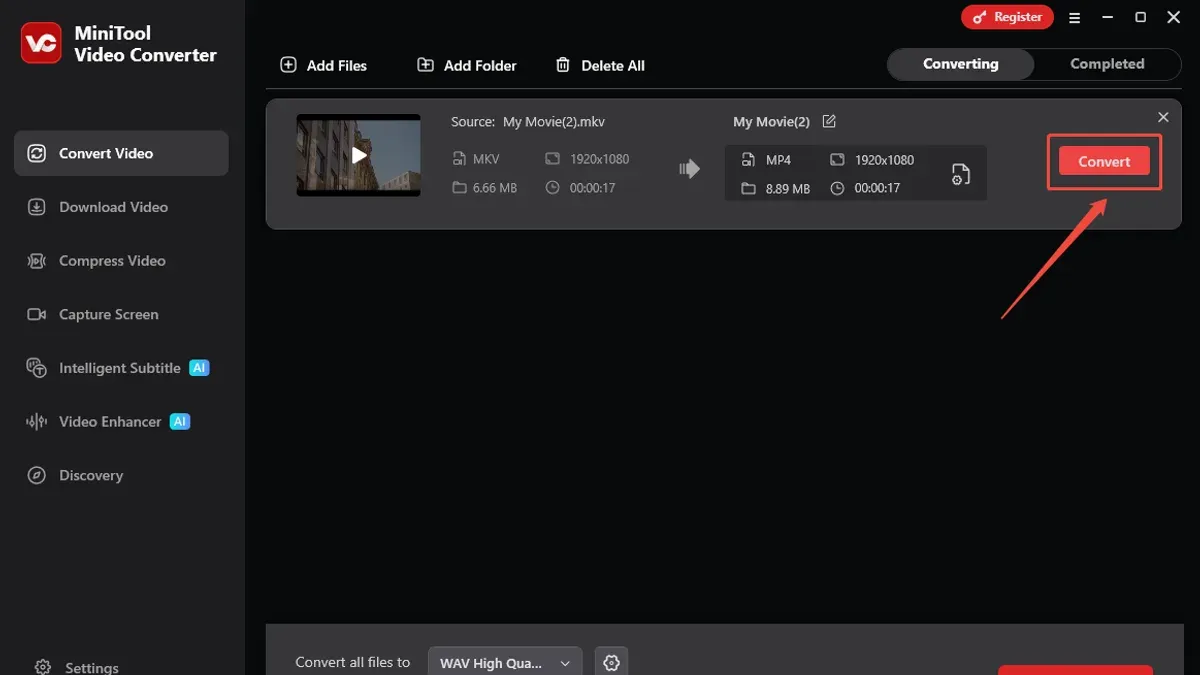
Task: Switch to the Converting tab
Action: pyautogui.click(x=960, y=64)
